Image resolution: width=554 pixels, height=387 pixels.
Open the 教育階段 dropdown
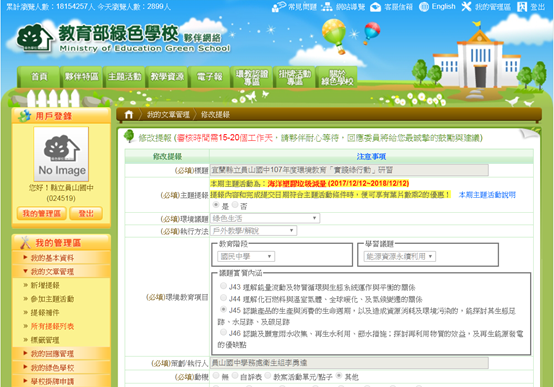coord(246,257)
